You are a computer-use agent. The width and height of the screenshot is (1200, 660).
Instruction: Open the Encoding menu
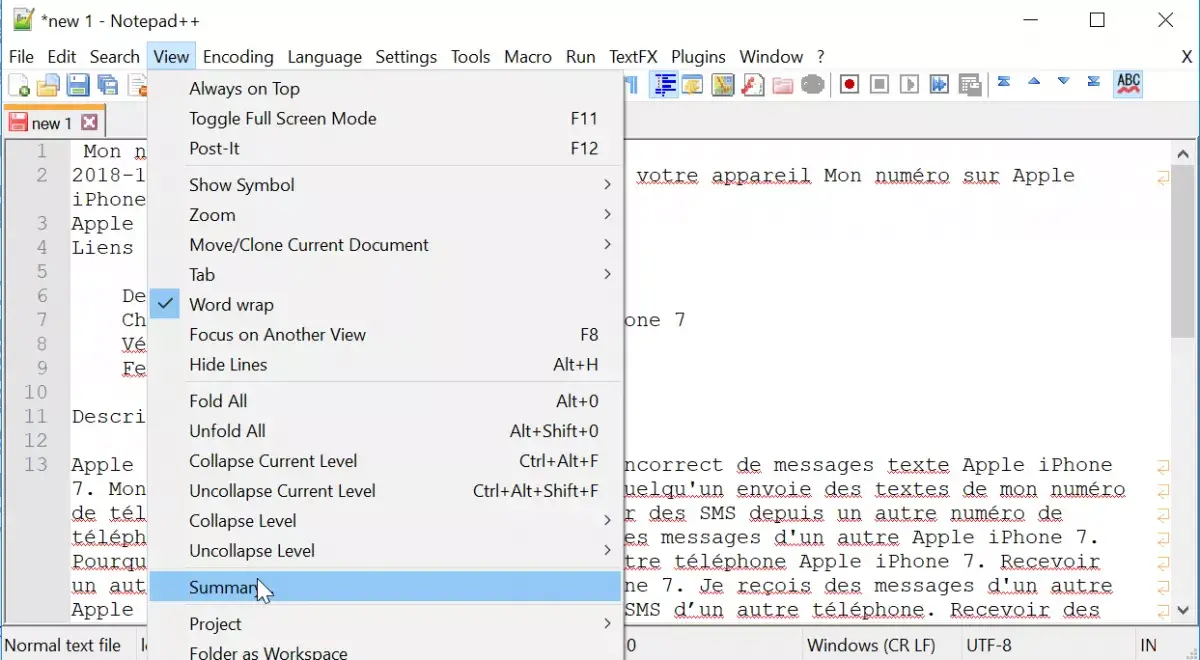tap(238, 57)
